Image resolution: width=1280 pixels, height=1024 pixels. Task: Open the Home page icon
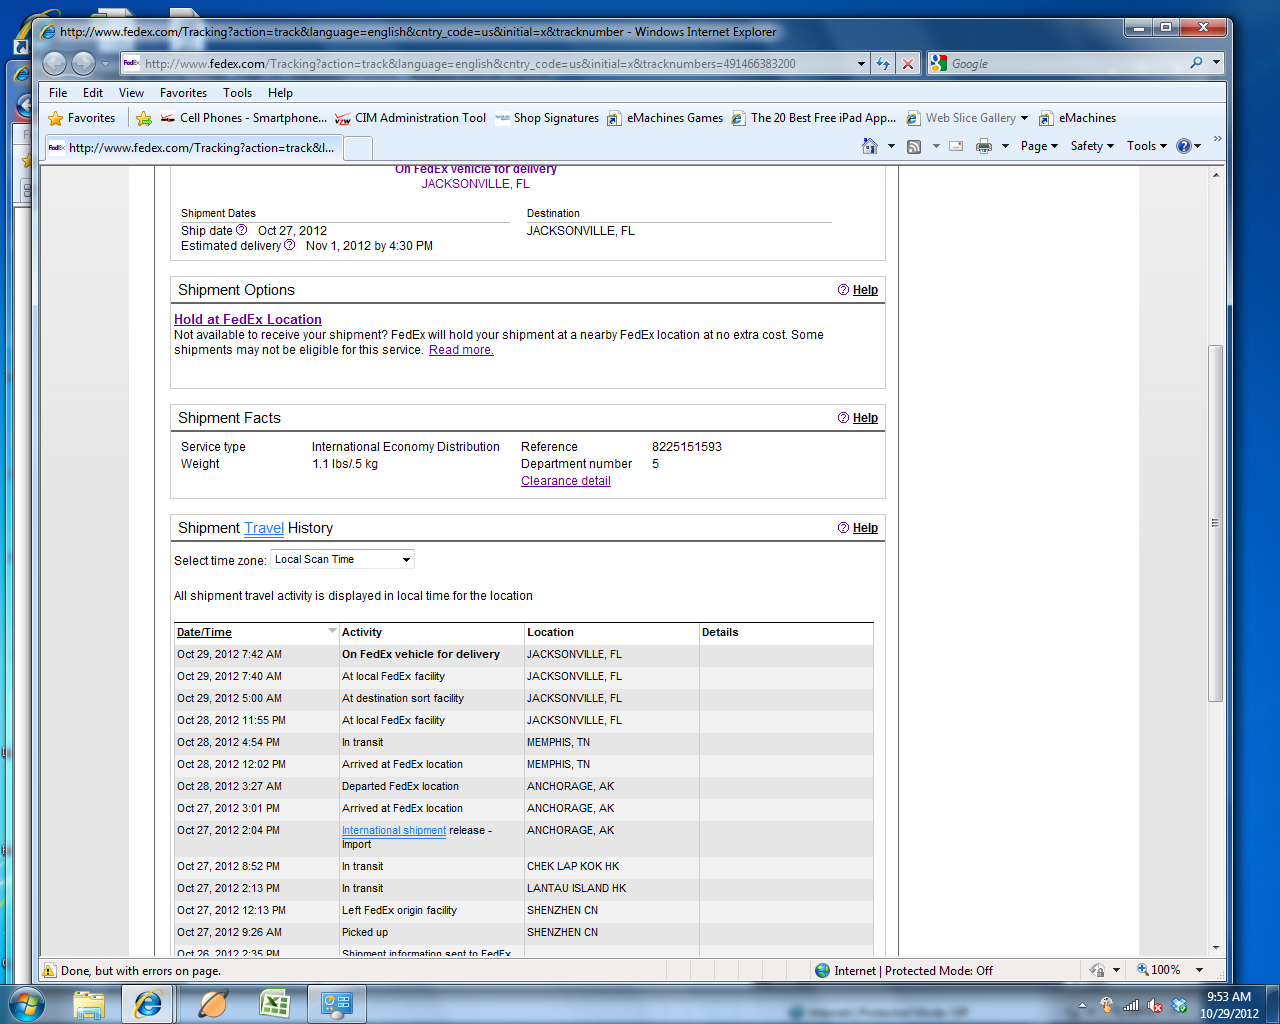pyautogui.click(x=870, y=146)
